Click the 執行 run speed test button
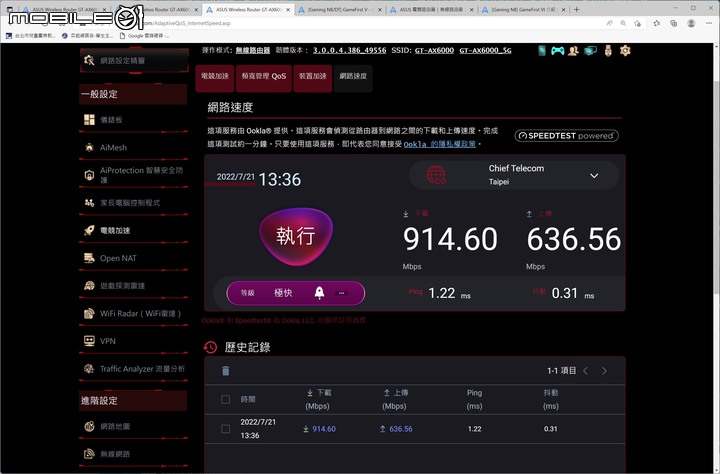 click(296, 236)
